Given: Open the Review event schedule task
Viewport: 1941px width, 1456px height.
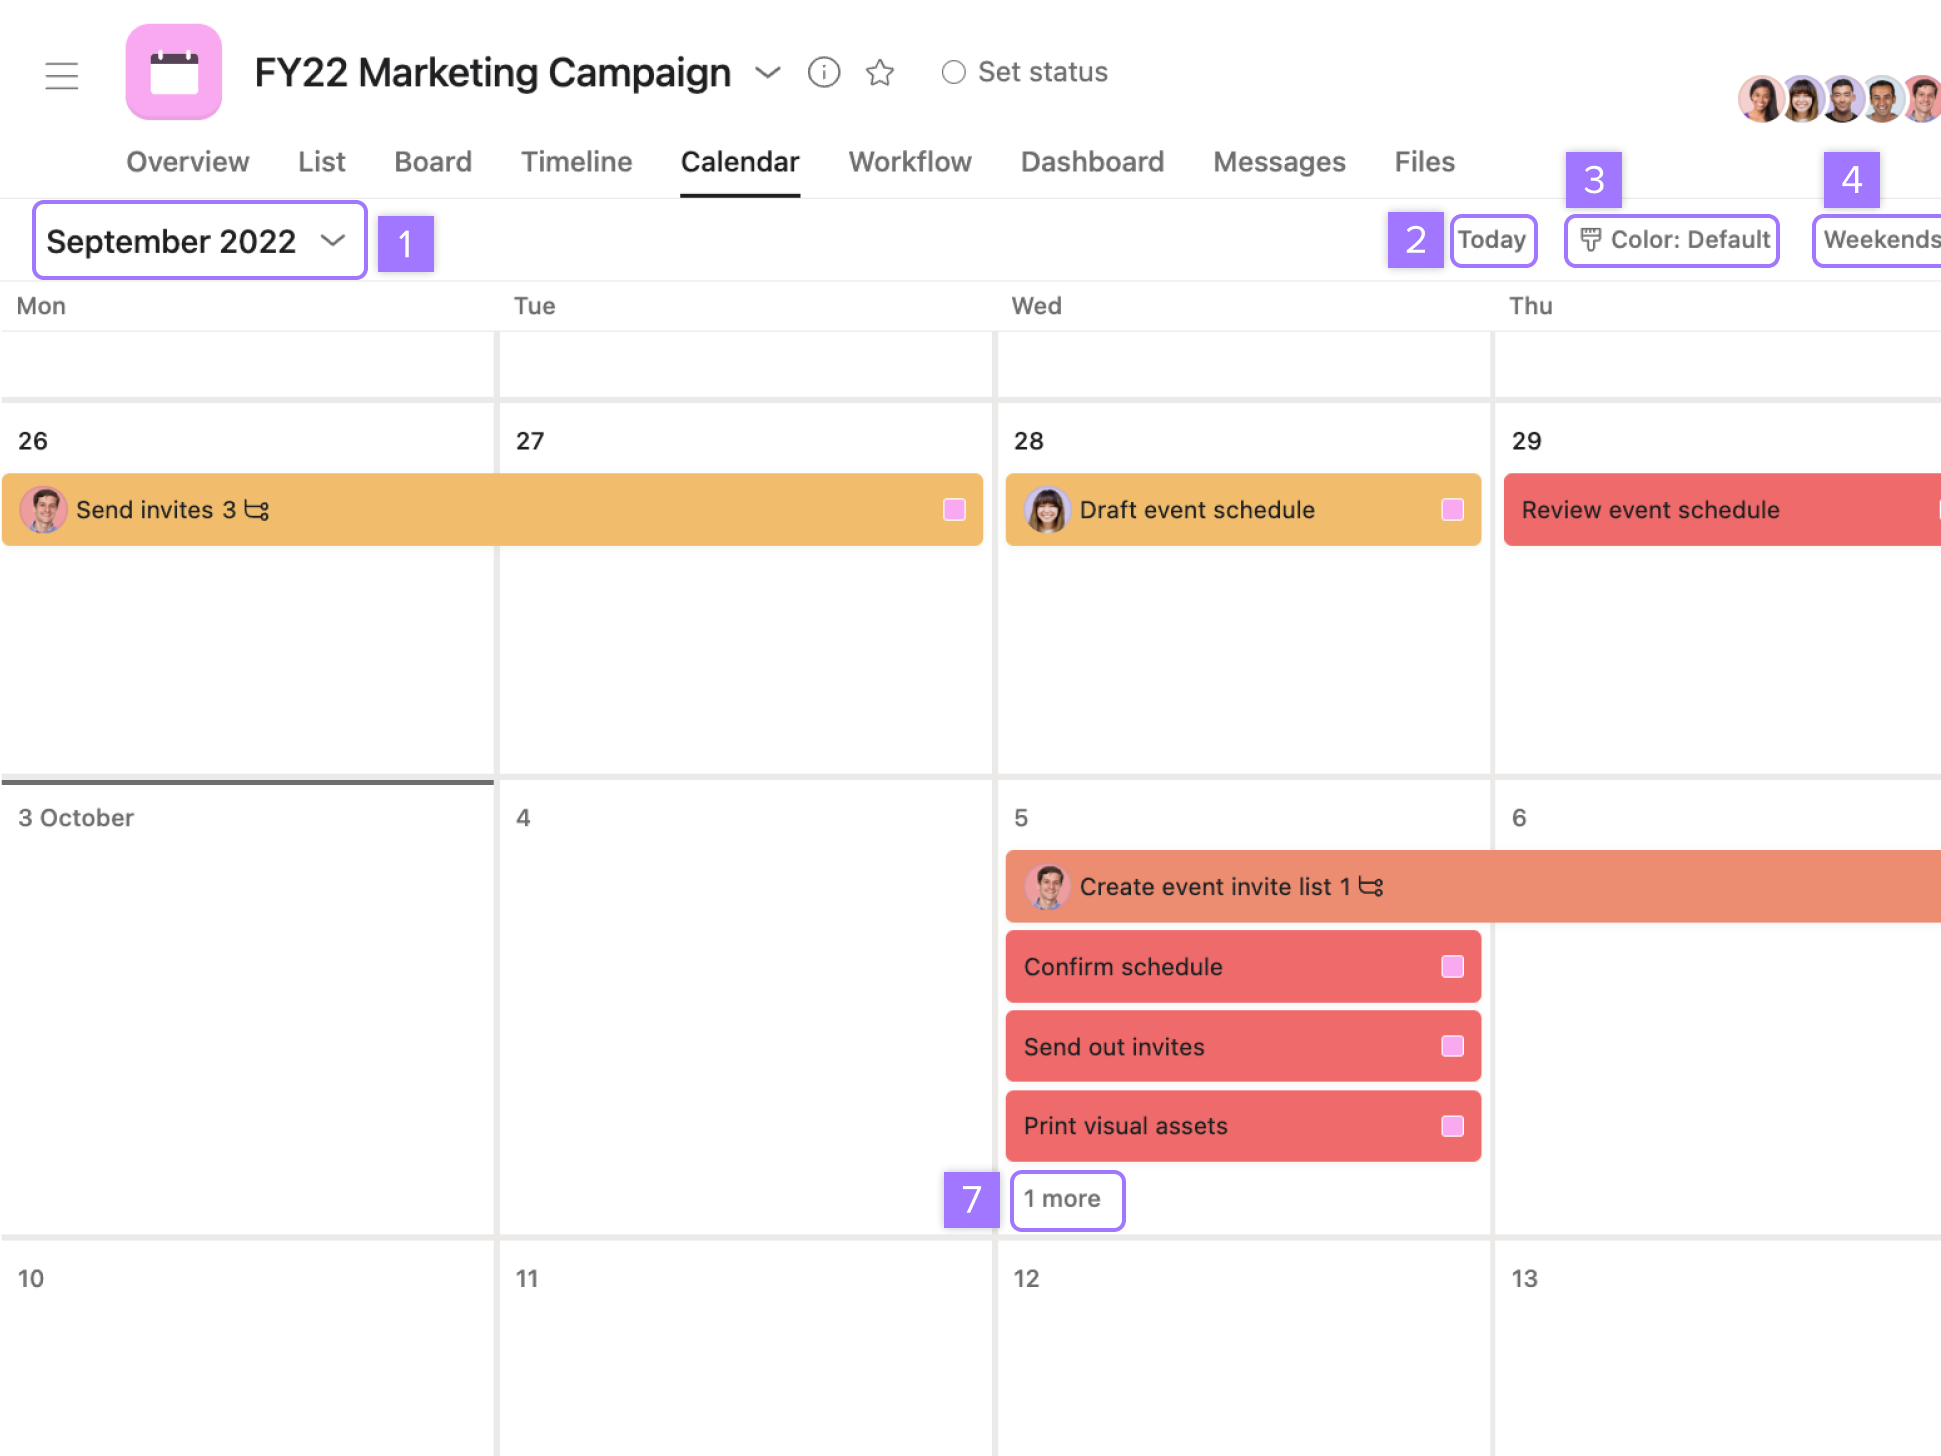Looking at the screenshot, I should point(1722,510).
